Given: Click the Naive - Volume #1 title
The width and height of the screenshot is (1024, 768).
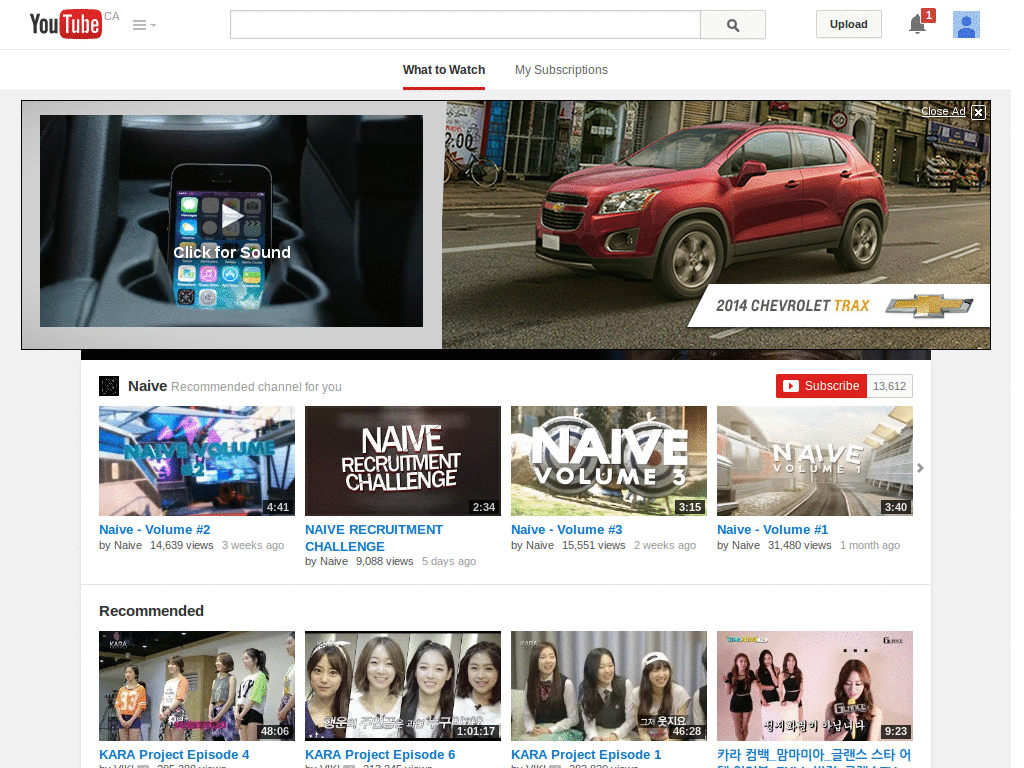Looking at the screenshot, I should coord(773,530).
